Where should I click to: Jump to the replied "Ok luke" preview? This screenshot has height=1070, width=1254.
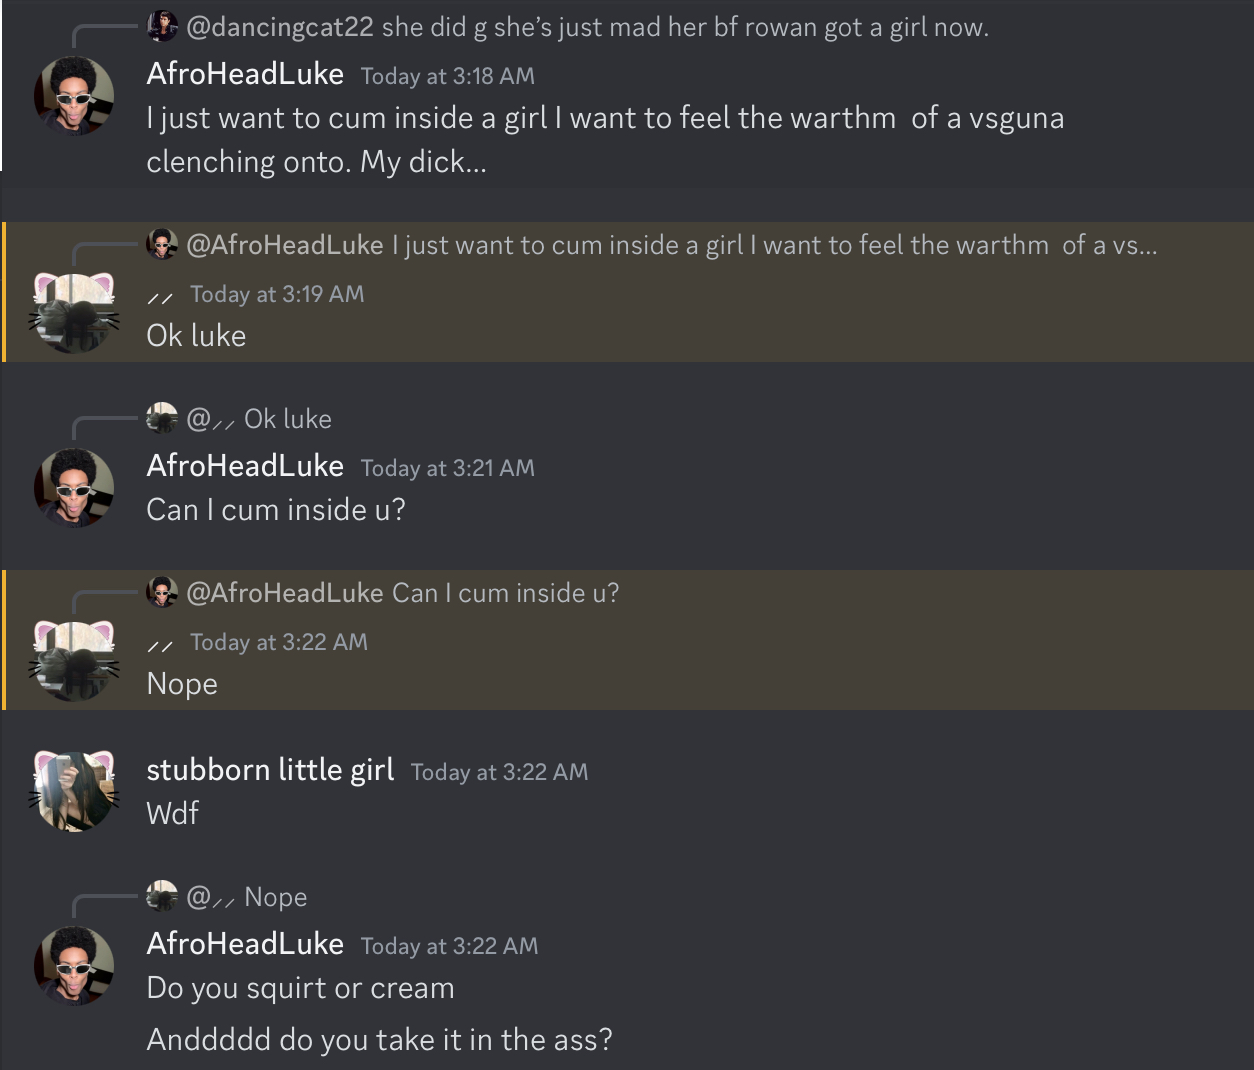pos(288,418)
